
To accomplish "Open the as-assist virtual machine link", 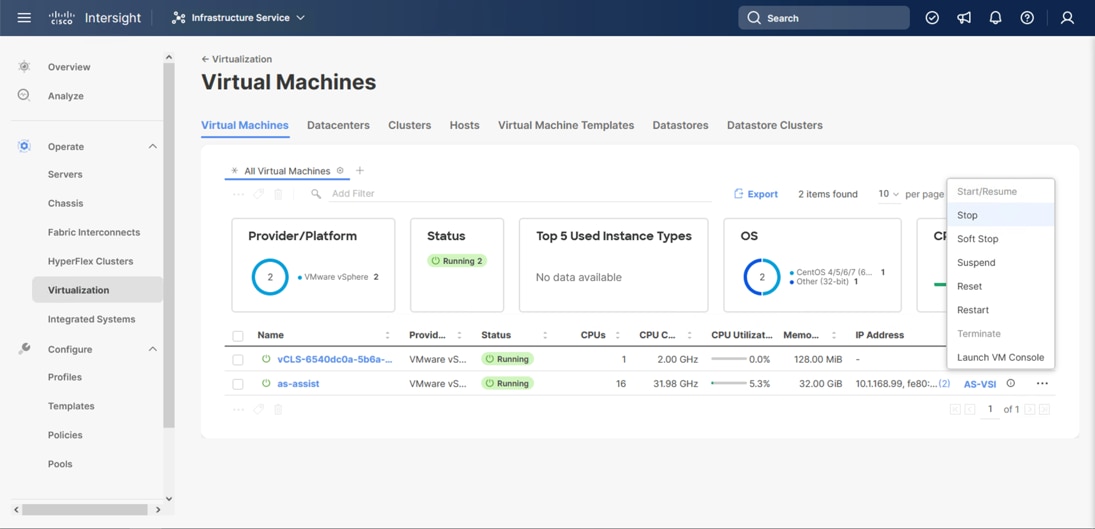I will pos(298,384).
